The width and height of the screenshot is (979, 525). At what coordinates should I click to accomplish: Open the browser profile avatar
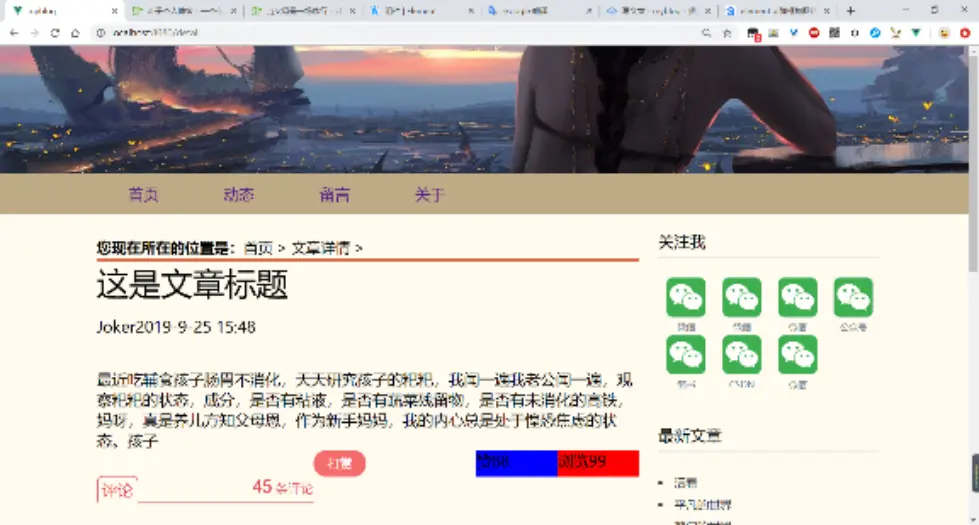944,33
